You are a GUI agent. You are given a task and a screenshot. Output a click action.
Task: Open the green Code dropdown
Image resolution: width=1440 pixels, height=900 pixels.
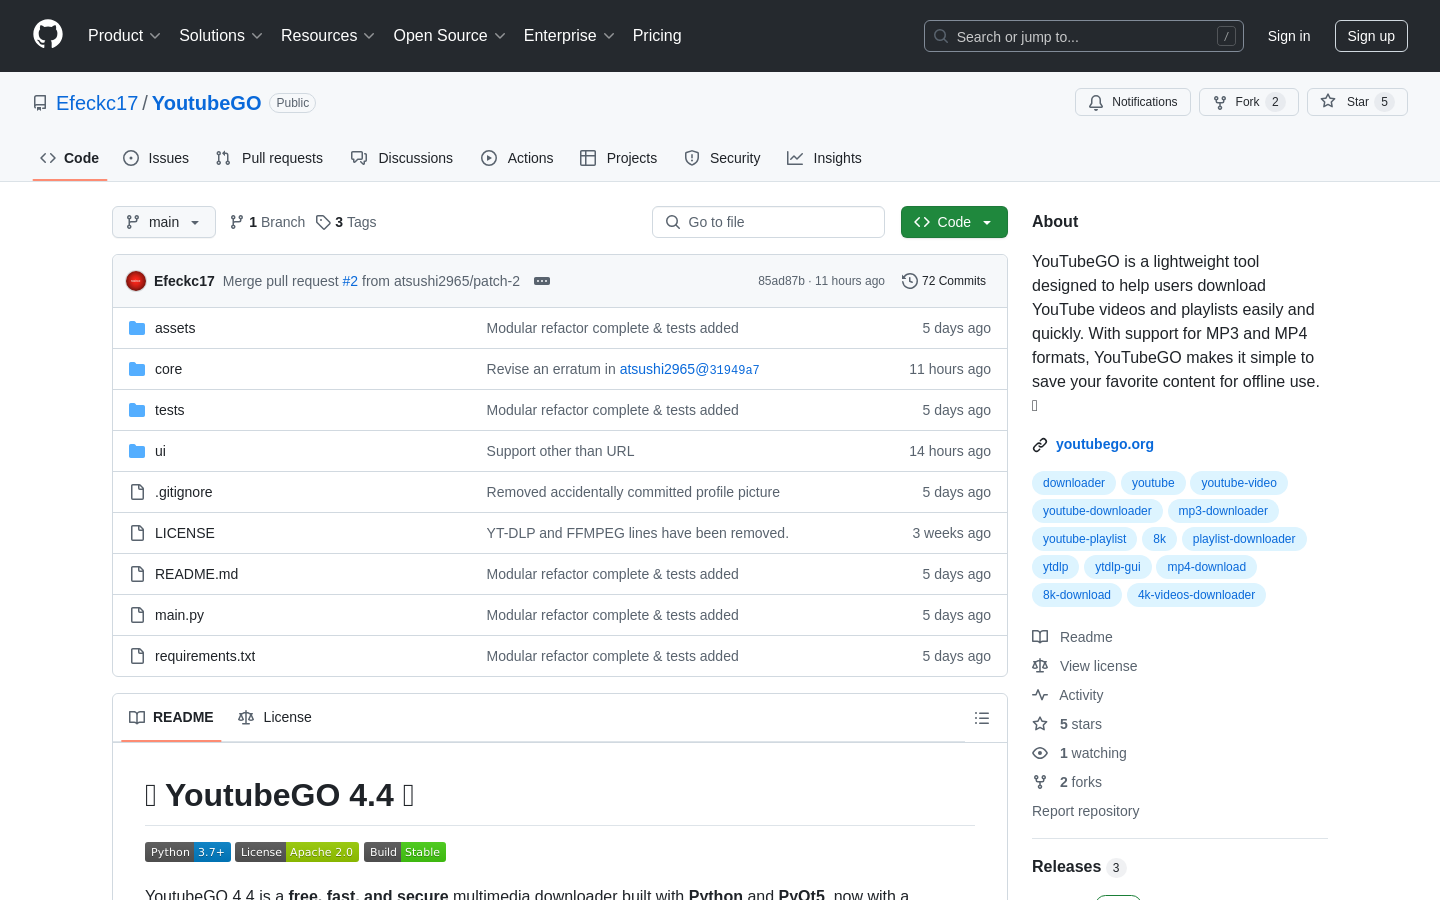pyautogui.click(x=954, y=222)
